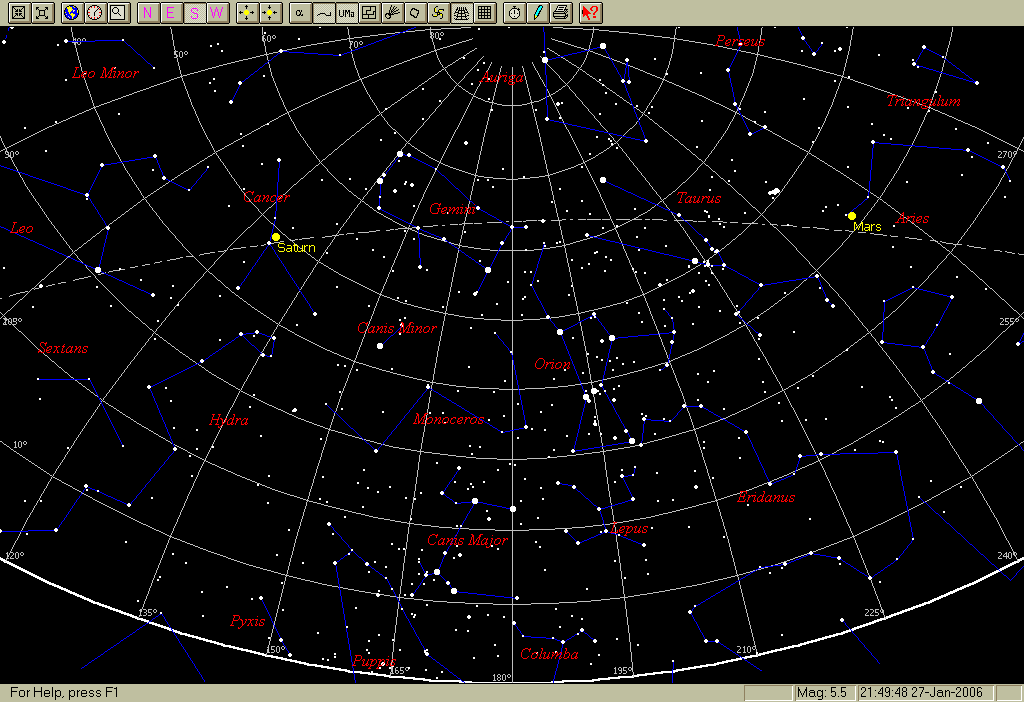Toggle the alpha star labels button

coord(300,12)
